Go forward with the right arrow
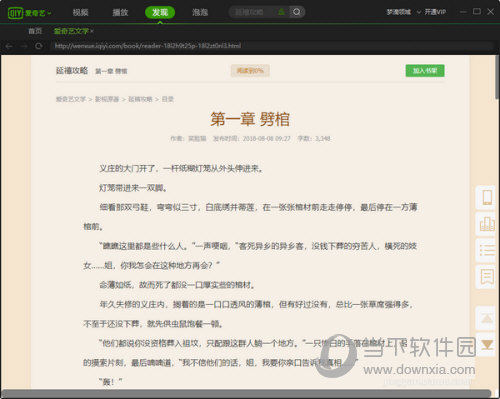Screen dimensions: 500x399 pos(24,46)
